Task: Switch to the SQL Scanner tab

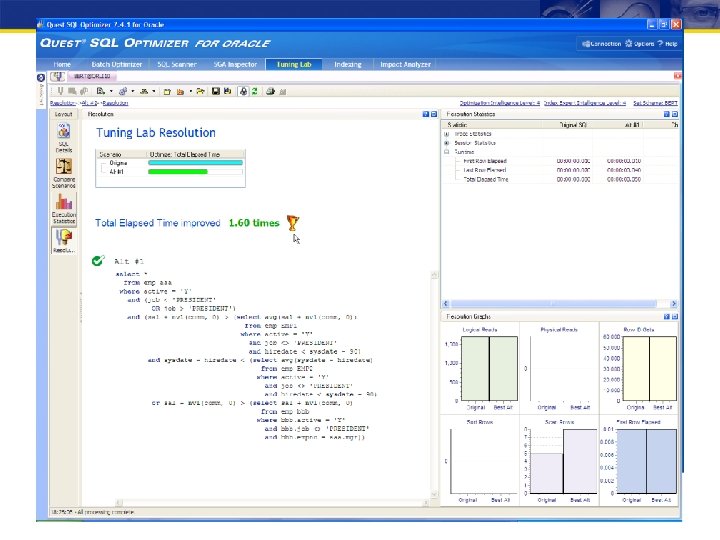Action: point(177,64)
